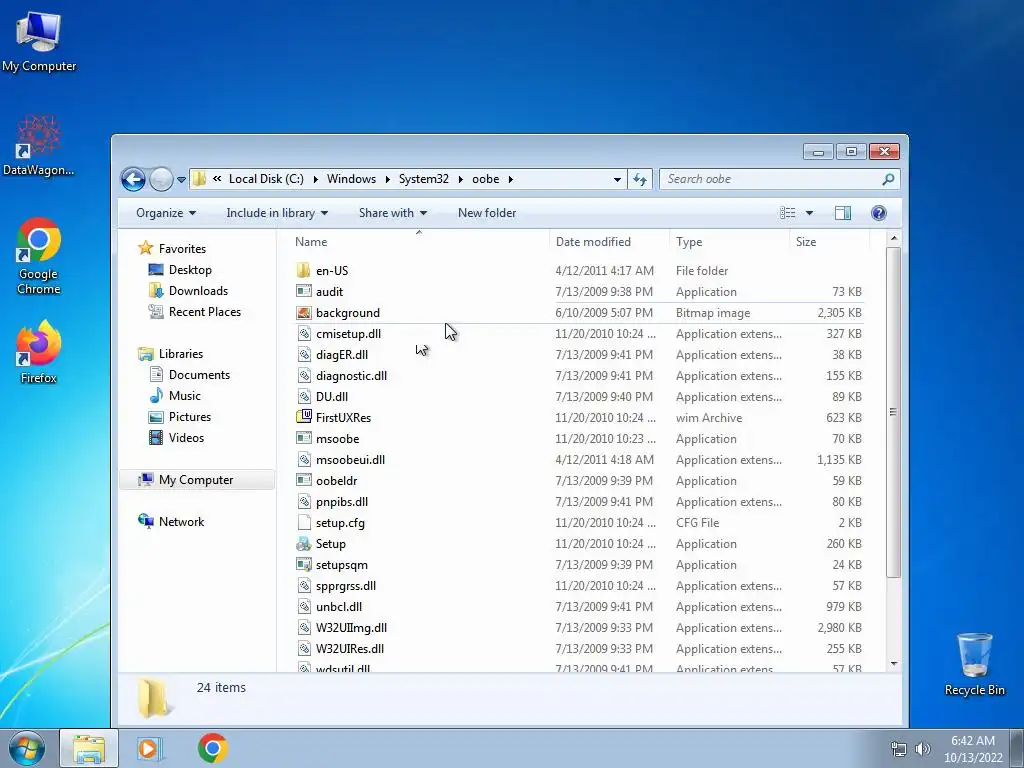The height and width of the screenshot is (768, 1024).
Task: Open the Windows Start button
Action: (26, 748)
